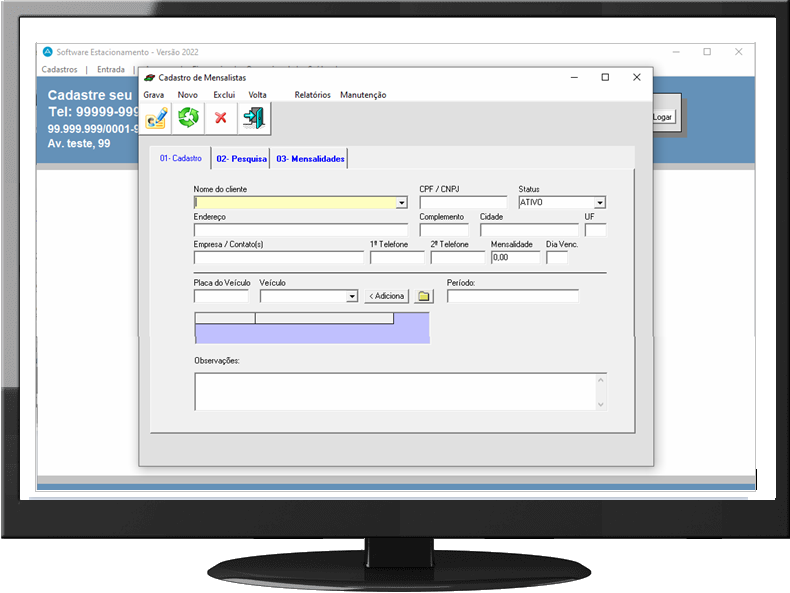Screen dimensions: 790x593
Task: Open the Relatórios menu
Action: click(312, 95)
